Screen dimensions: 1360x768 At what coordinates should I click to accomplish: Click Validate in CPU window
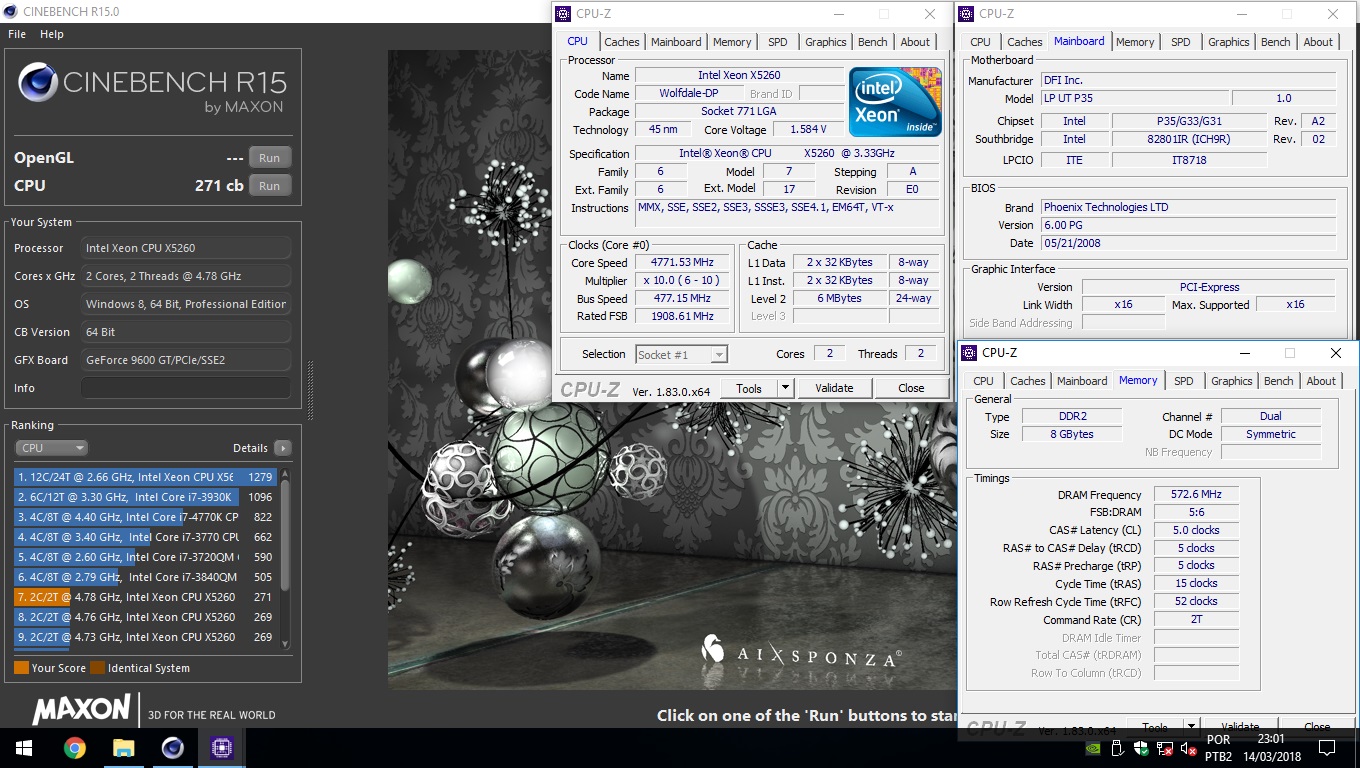click(834, 388)
